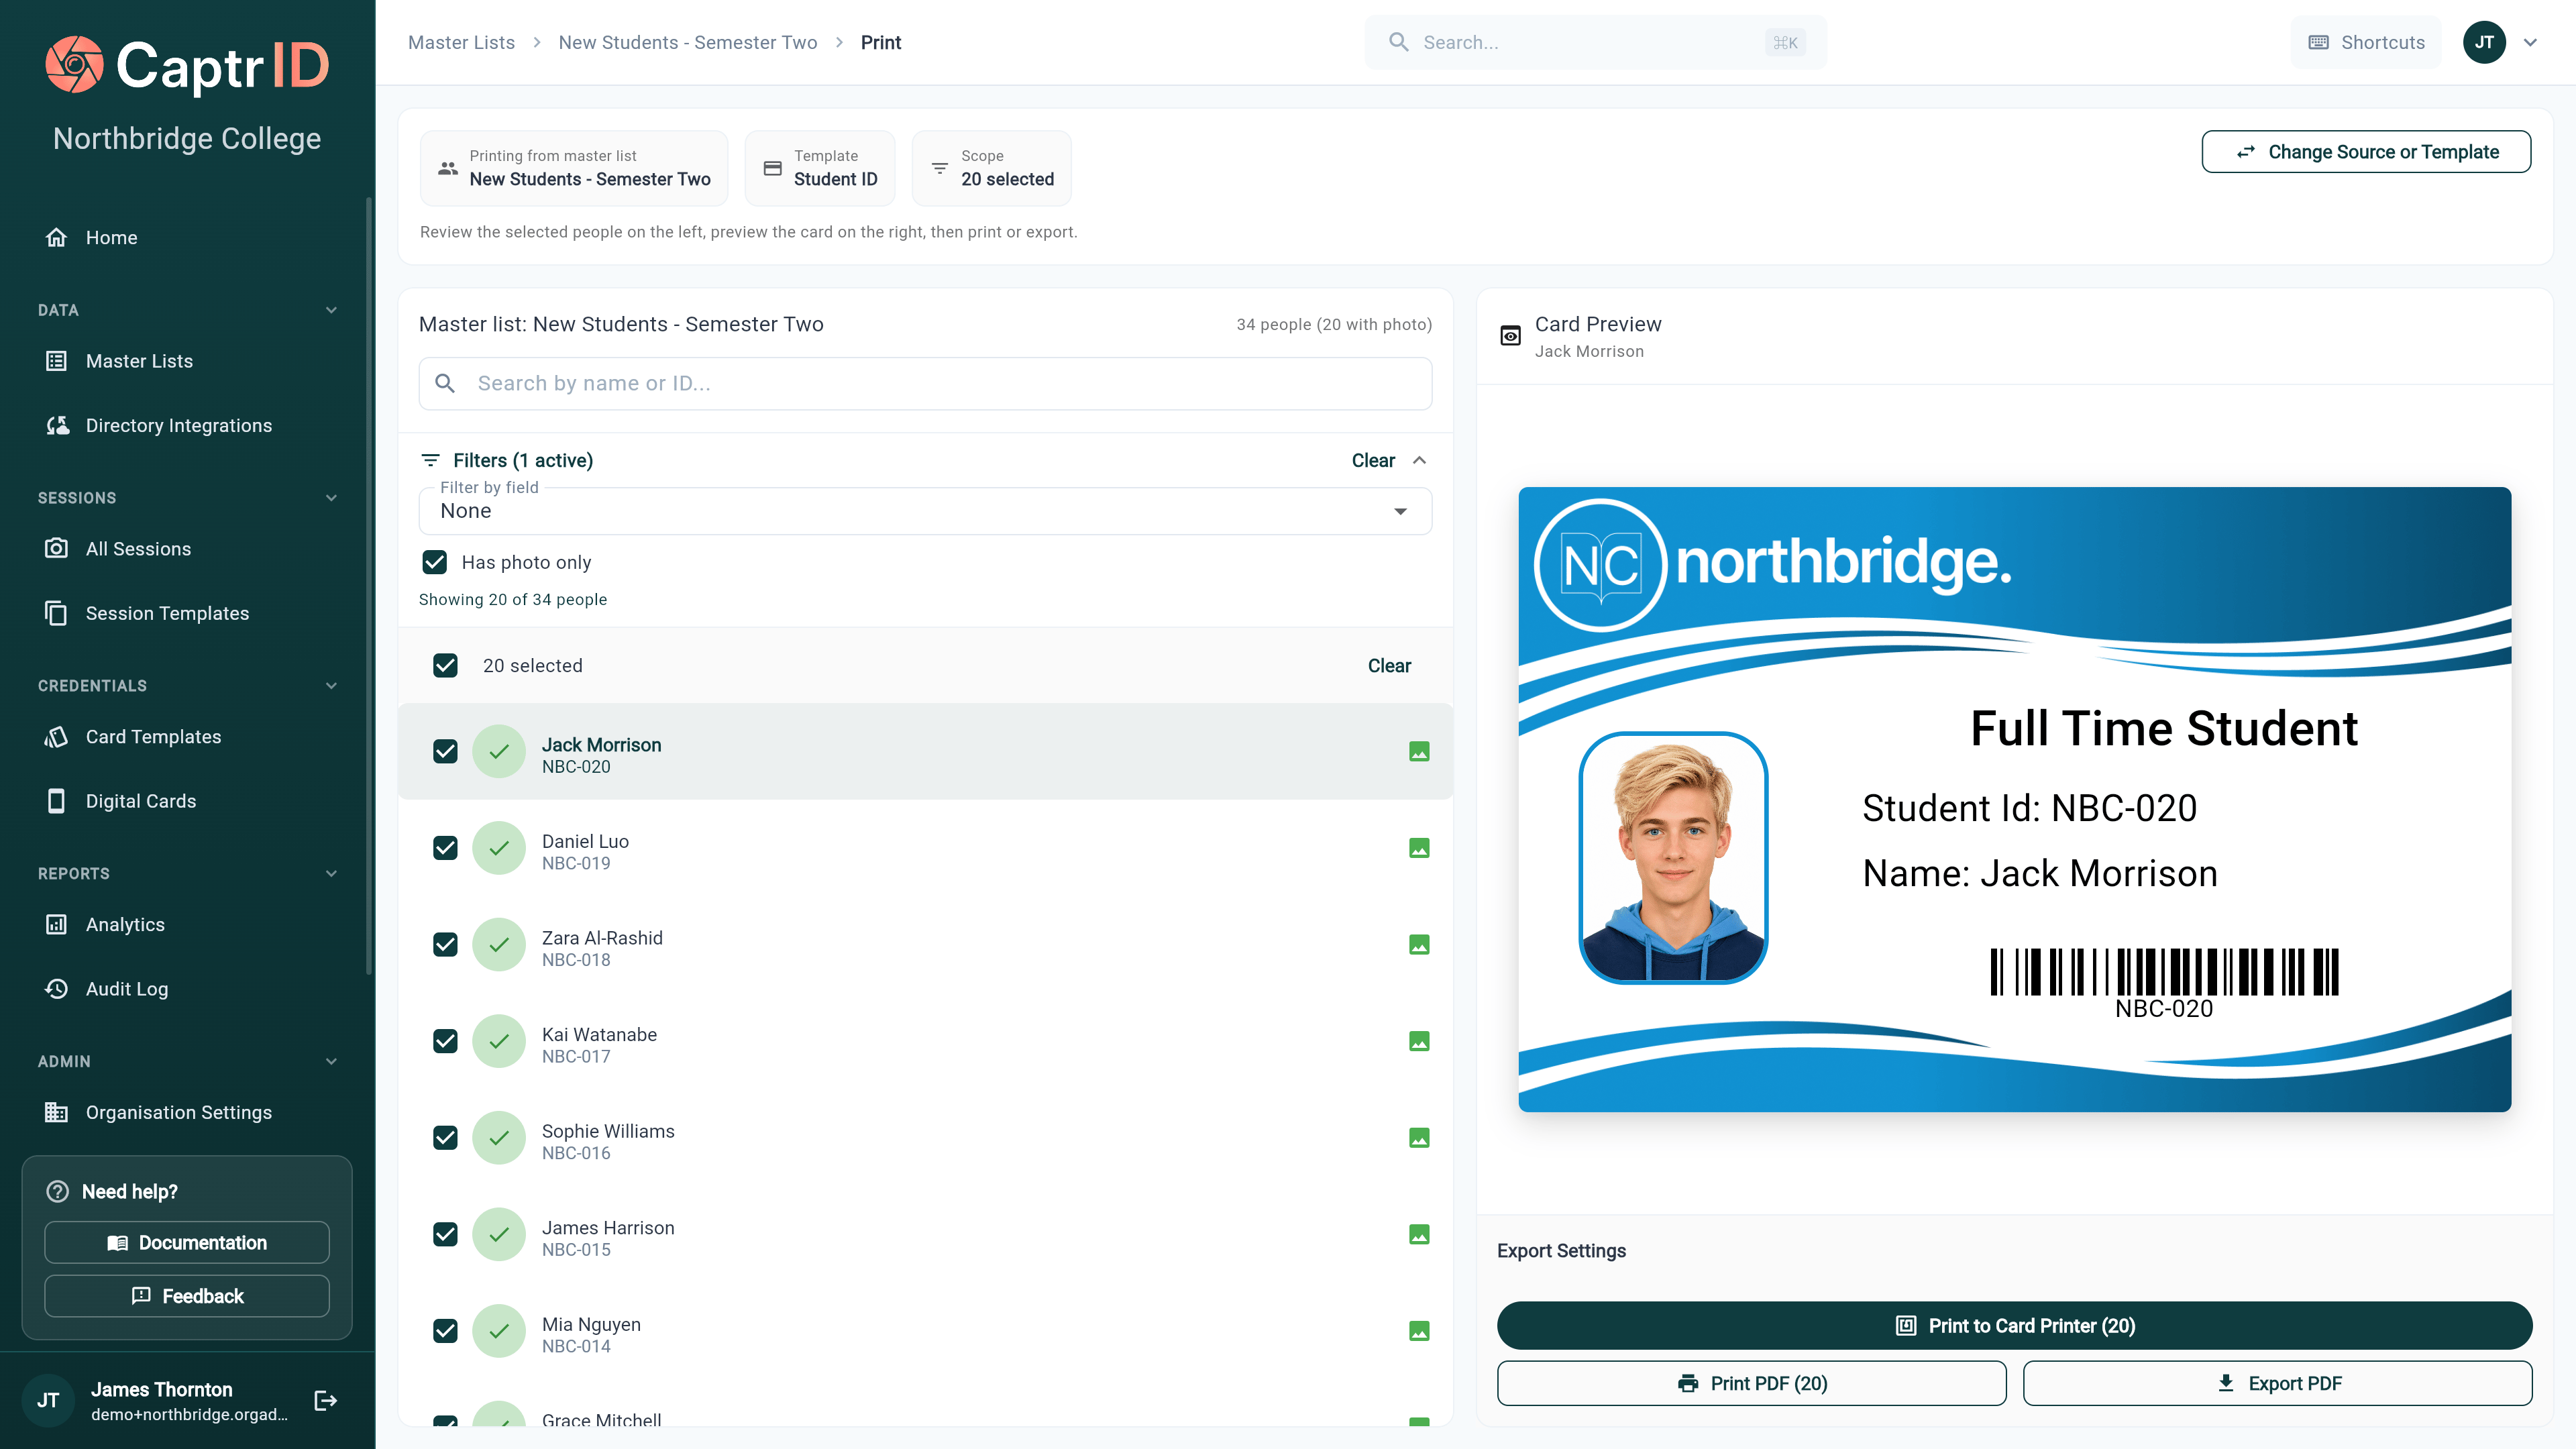Open the JT user avatar menu
This screenshot has height=1449, width=2576.
click(2484, 42)
